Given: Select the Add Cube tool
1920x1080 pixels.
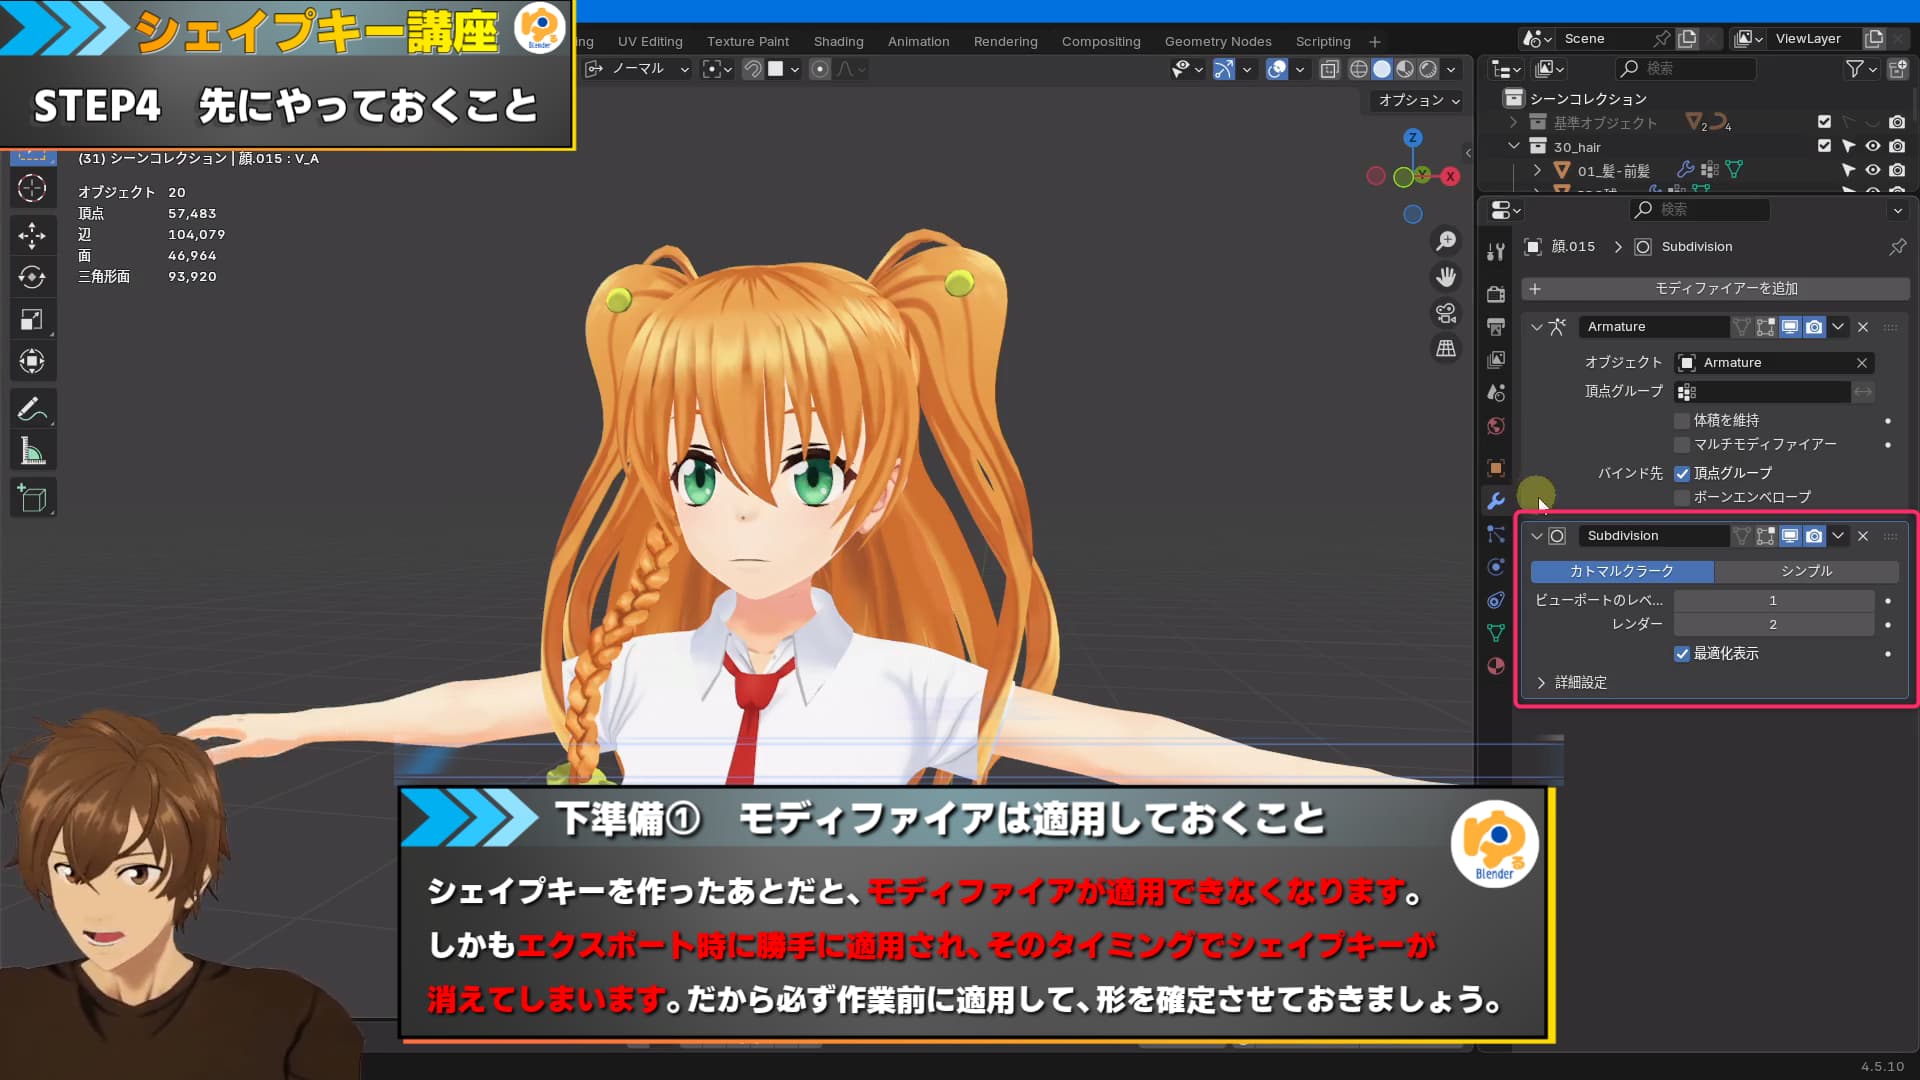Looking at the screenshot, I should coord(32,498).
